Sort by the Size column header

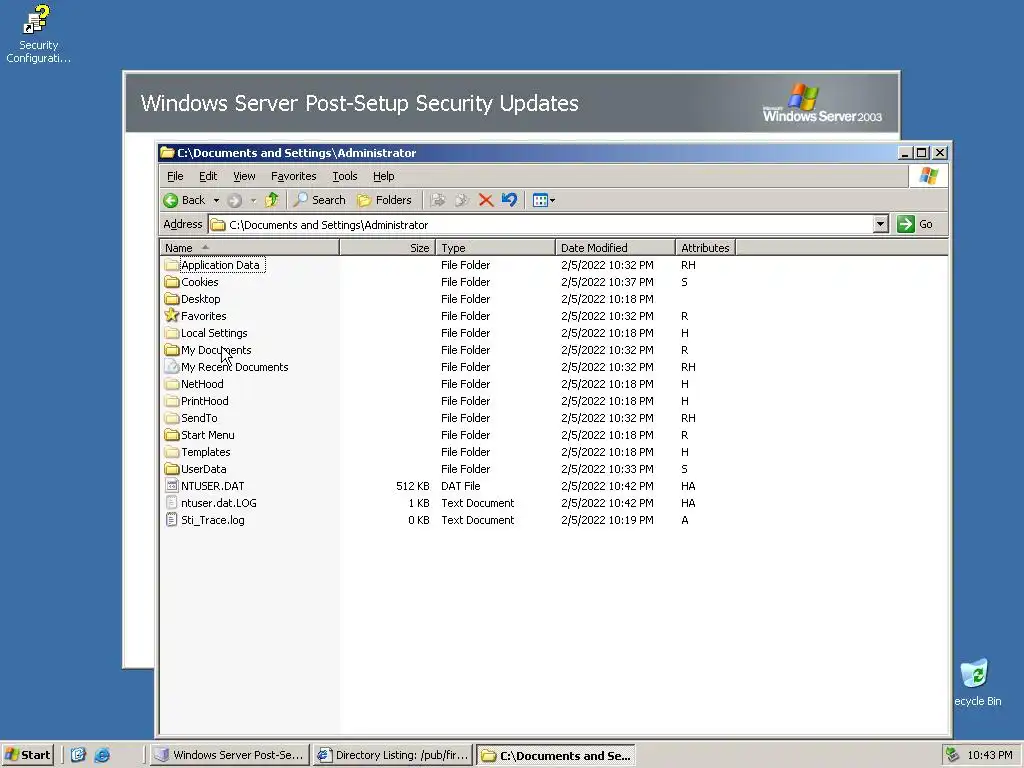(387, 248)
